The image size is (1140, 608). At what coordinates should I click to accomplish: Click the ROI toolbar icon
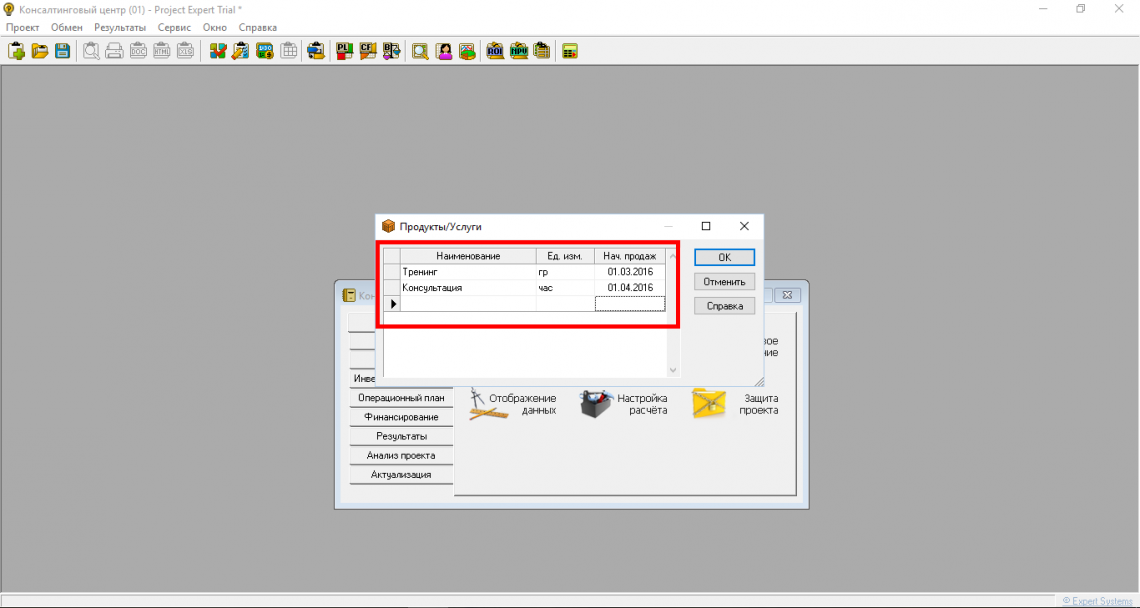(x=495, y=51)
